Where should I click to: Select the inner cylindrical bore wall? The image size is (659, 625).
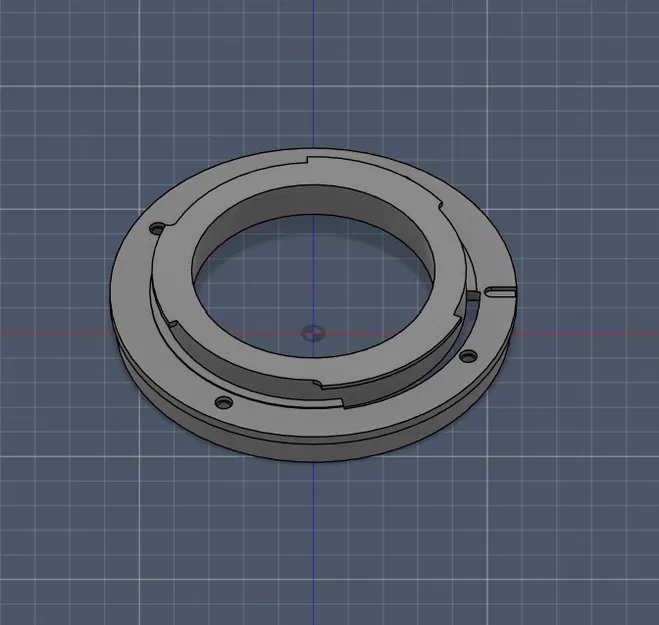coord(313,202)
